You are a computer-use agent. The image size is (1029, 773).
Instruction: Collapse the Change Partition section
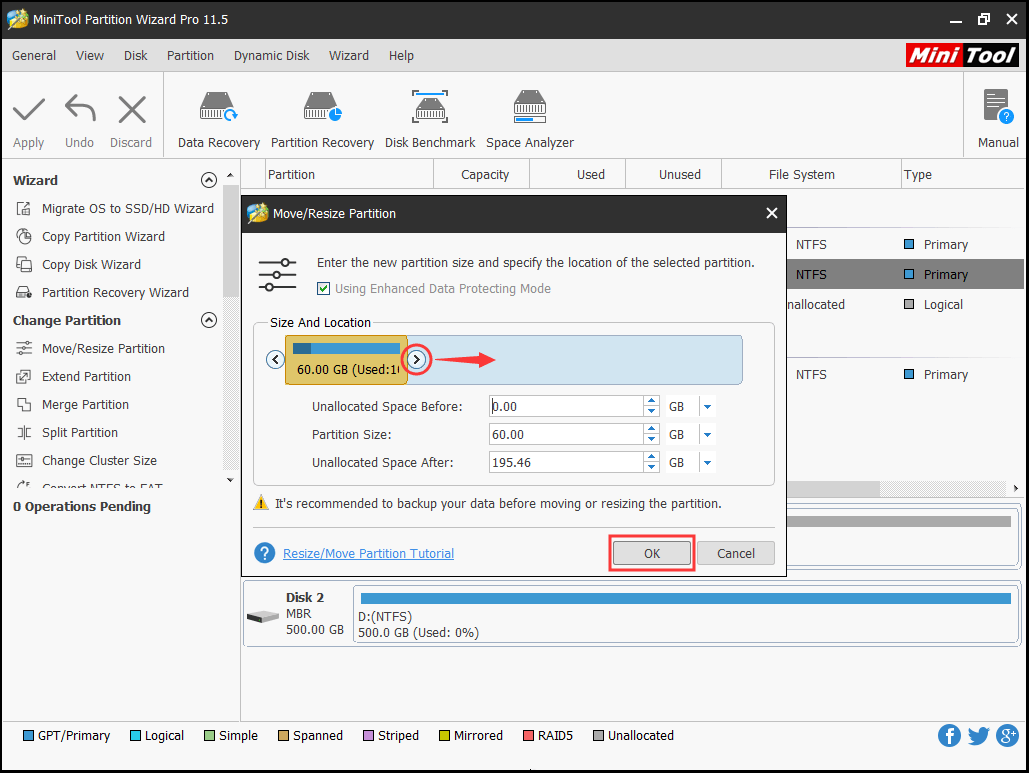209,320
